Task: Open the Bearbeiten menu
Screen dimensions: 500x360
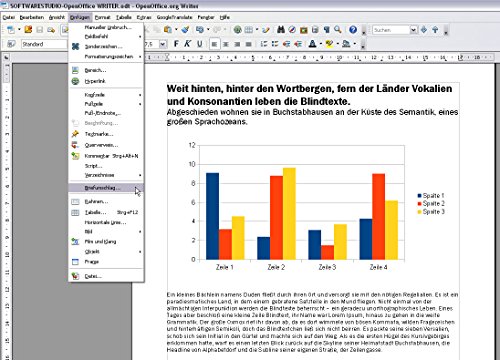Action: coord(32,17)
